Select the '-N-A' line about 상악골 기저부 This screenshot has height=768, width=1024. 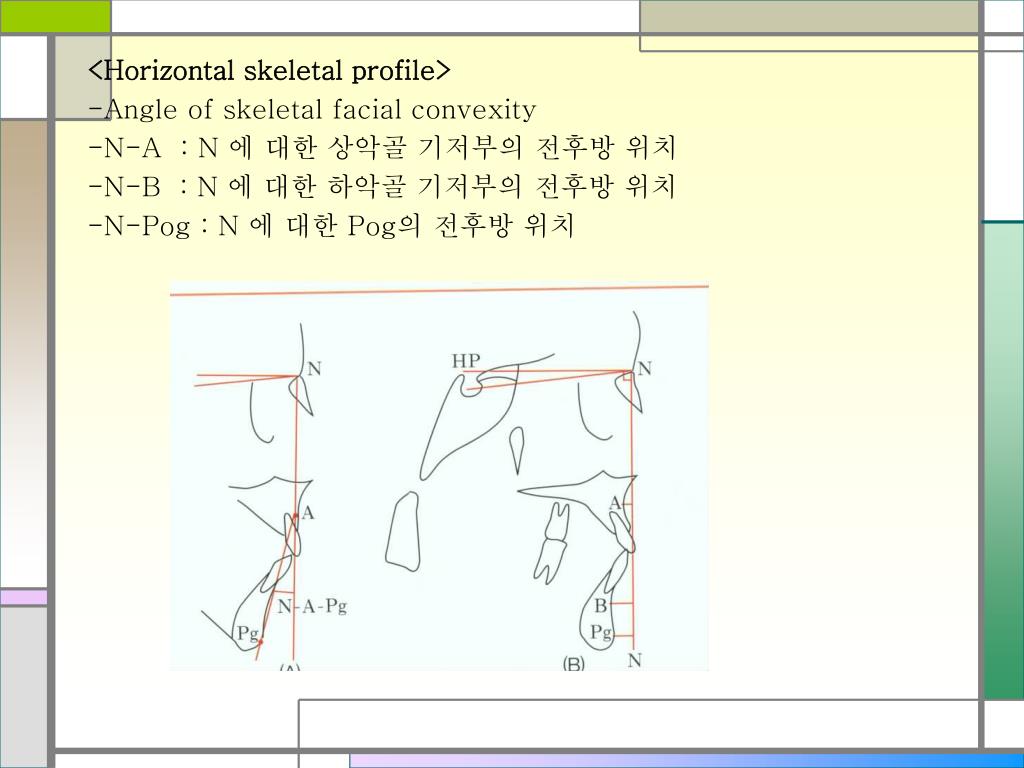click(x=382, y=148)
